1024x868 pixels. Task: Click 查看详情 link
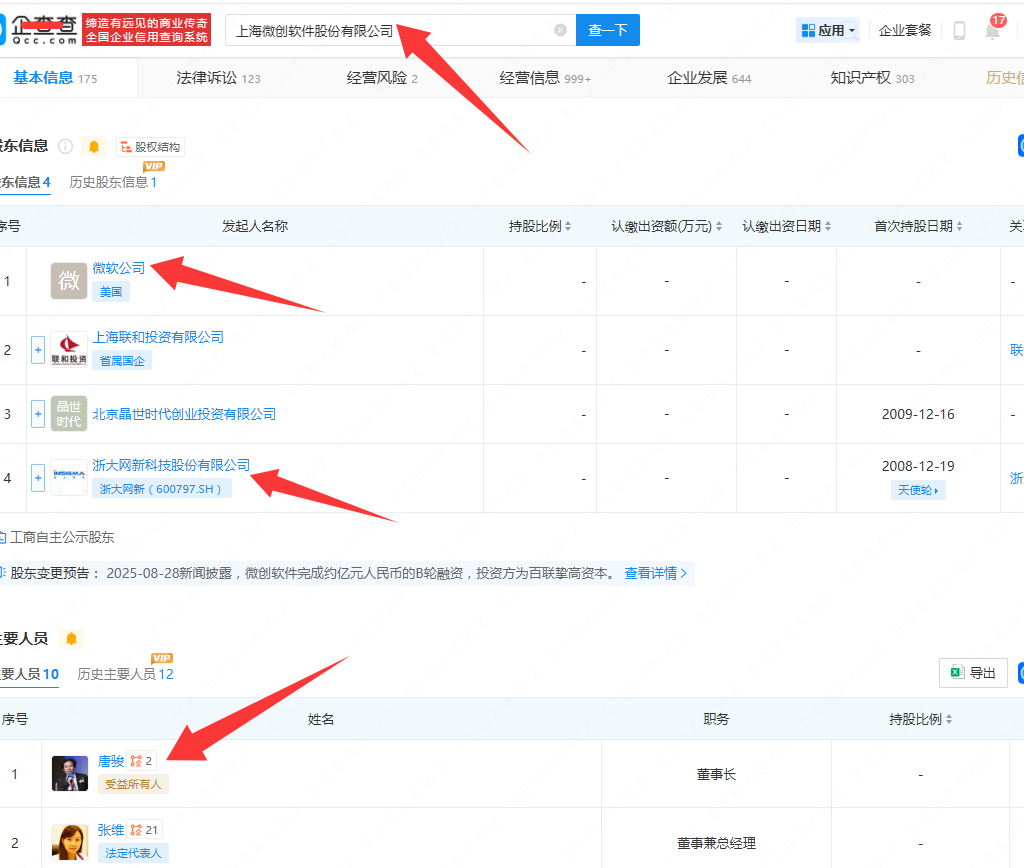point(656,573)
